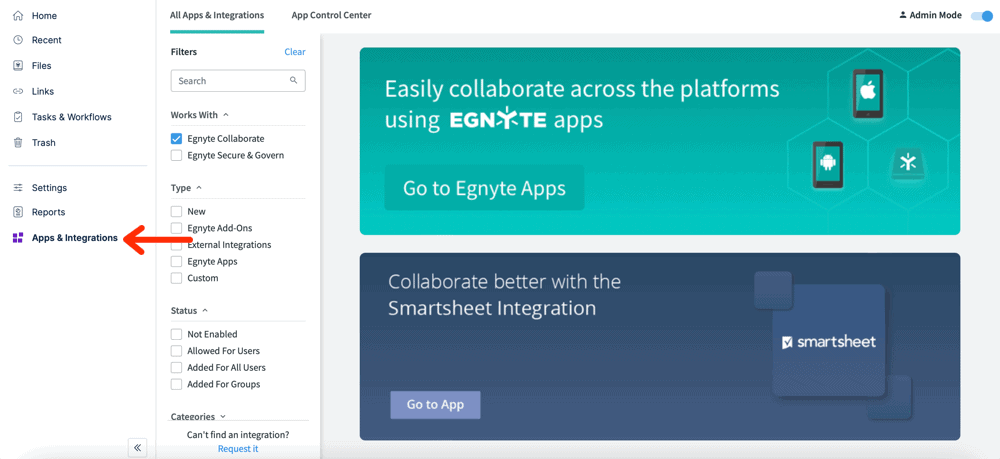The height and width of the screenshot is (459, 1000).
Task: Click the Links chain icon
Action: (18, 91)
